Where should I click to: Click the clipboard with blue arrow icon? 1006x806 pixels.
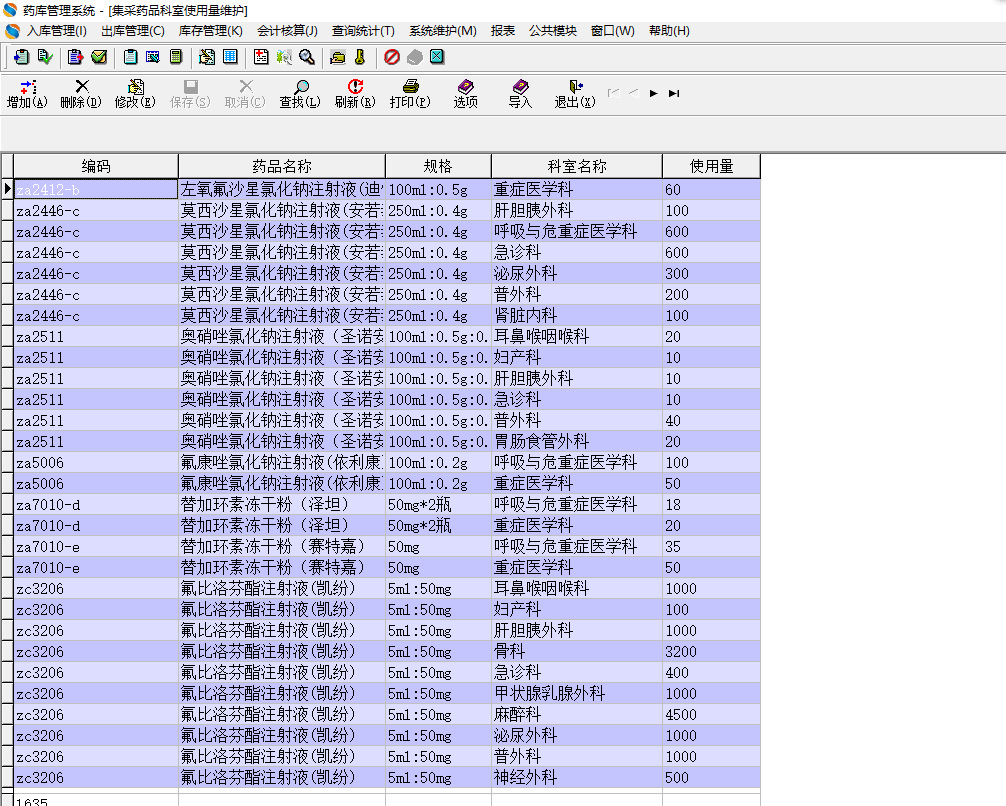pyautogui.click(x=21, y=57)
